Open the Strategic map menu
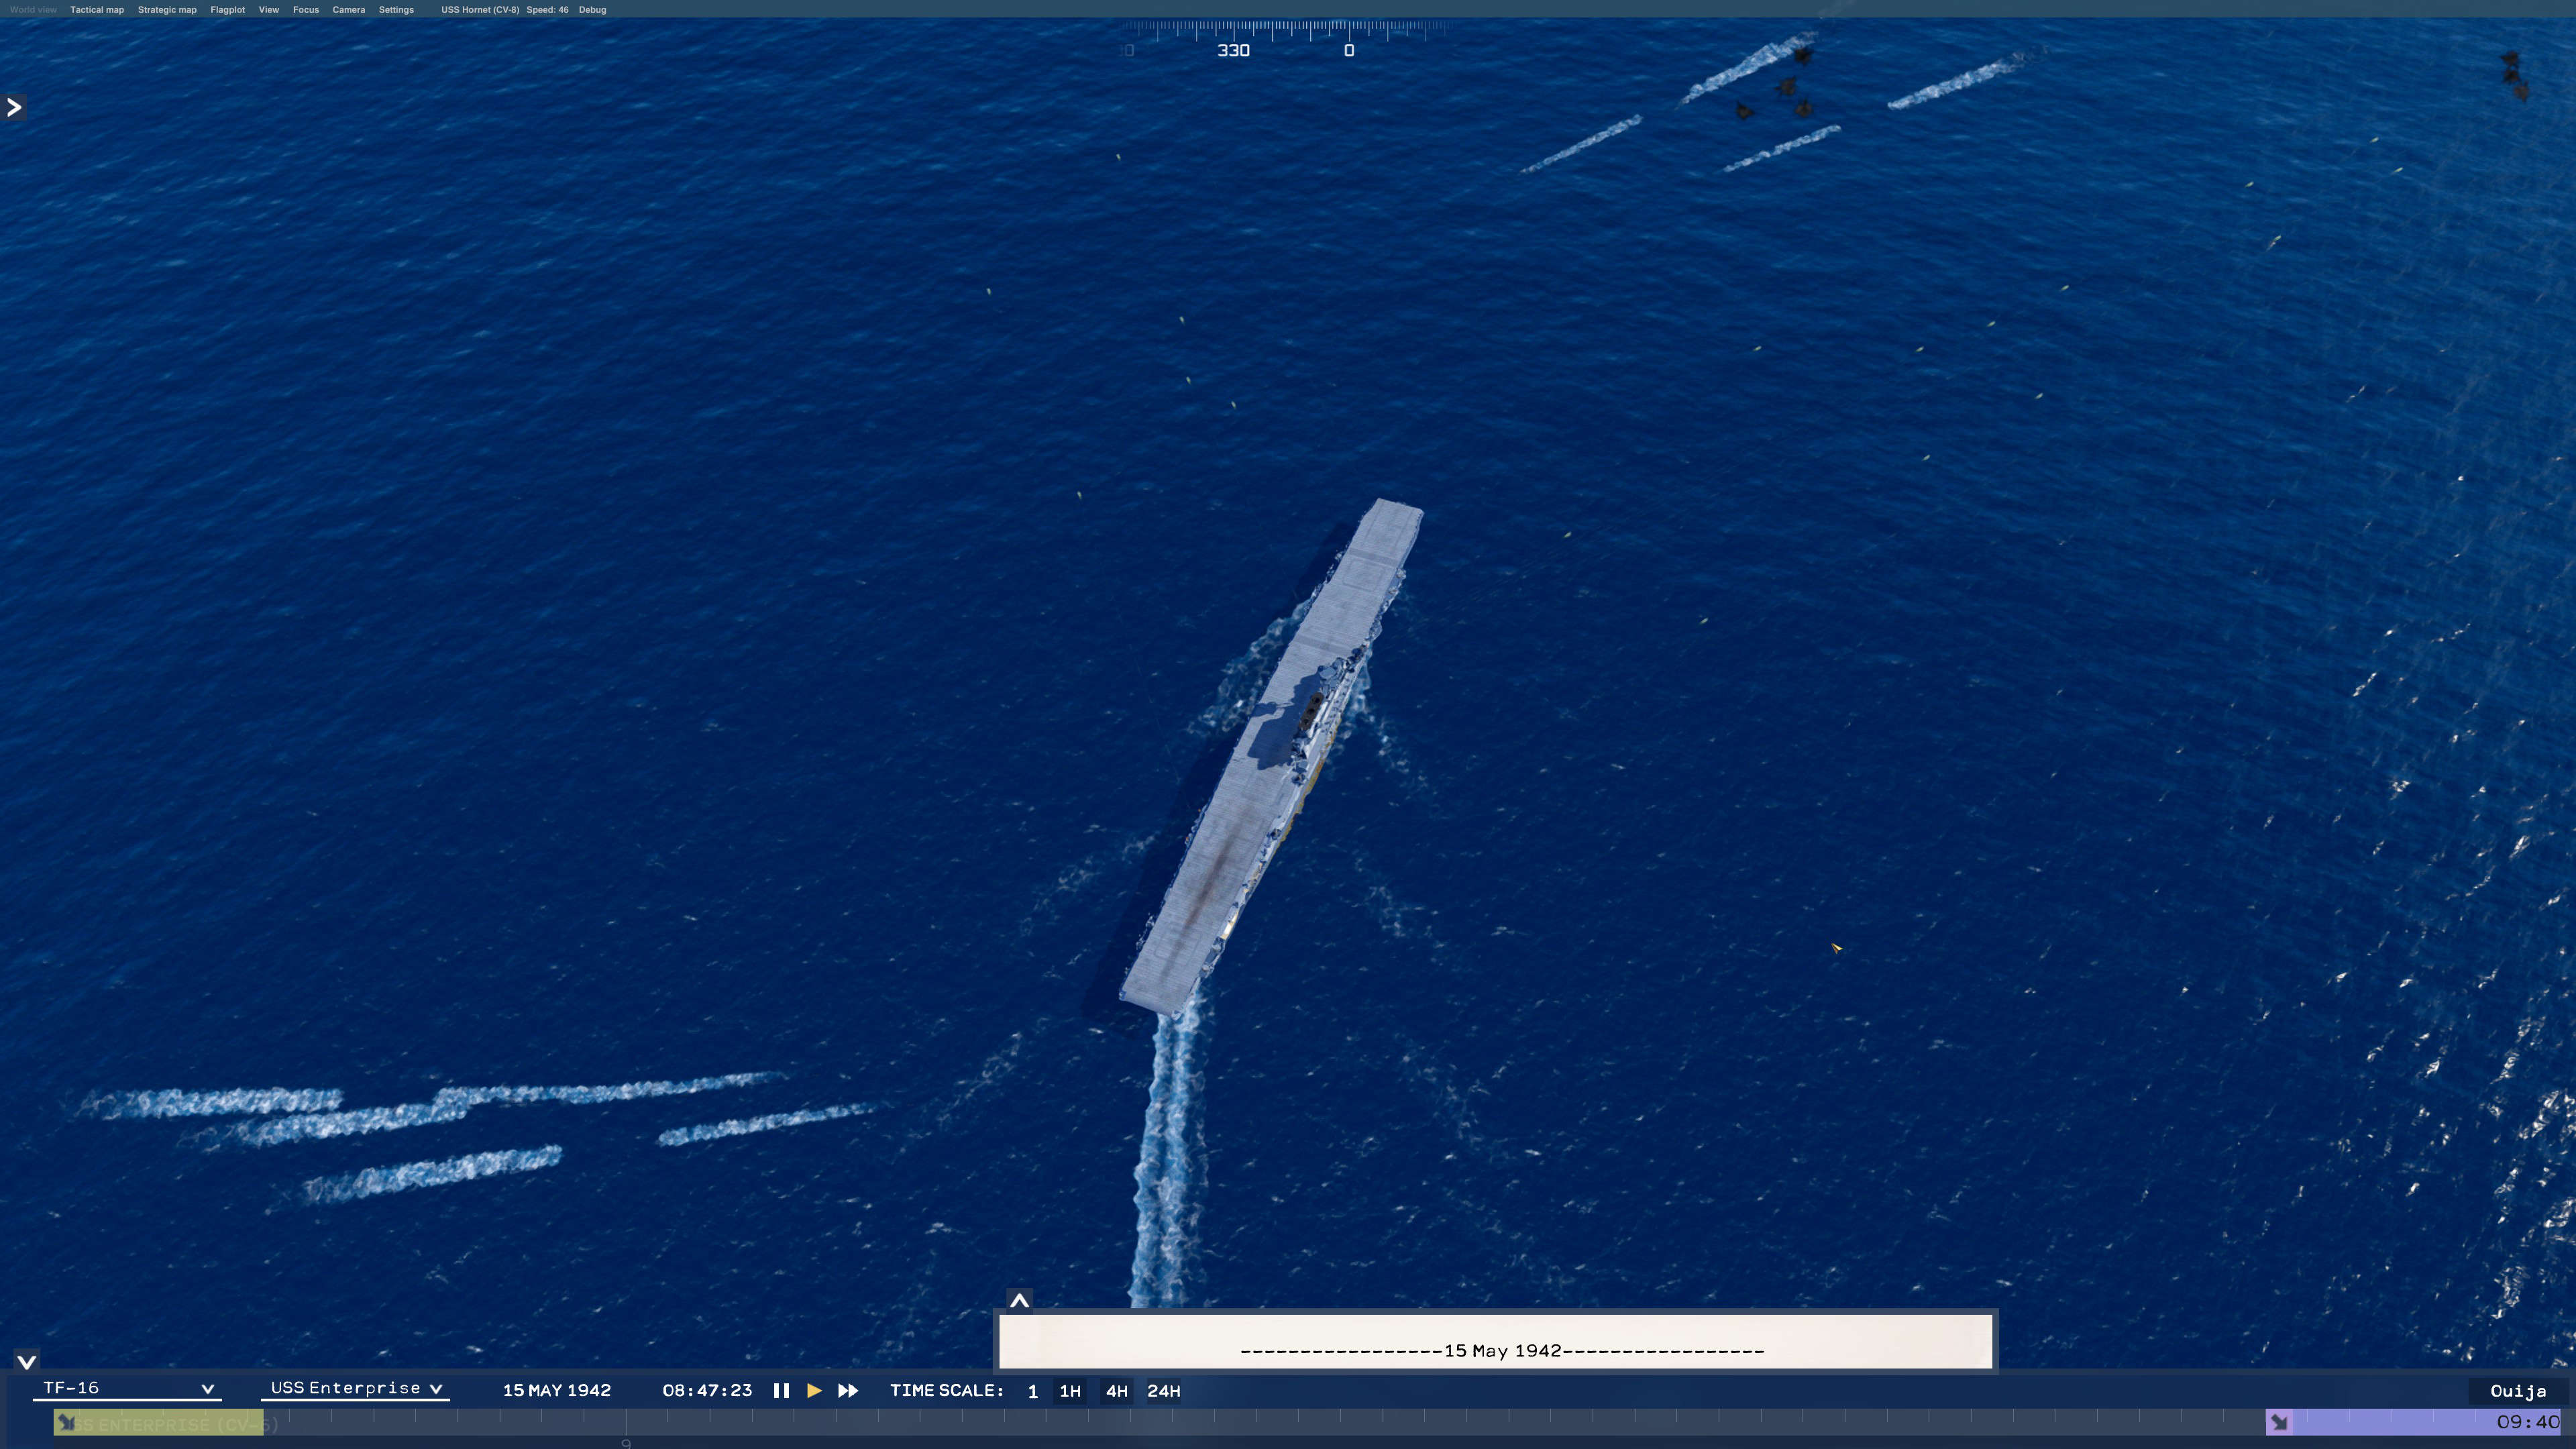The image size is (2576, 1449). click(167, 10)
